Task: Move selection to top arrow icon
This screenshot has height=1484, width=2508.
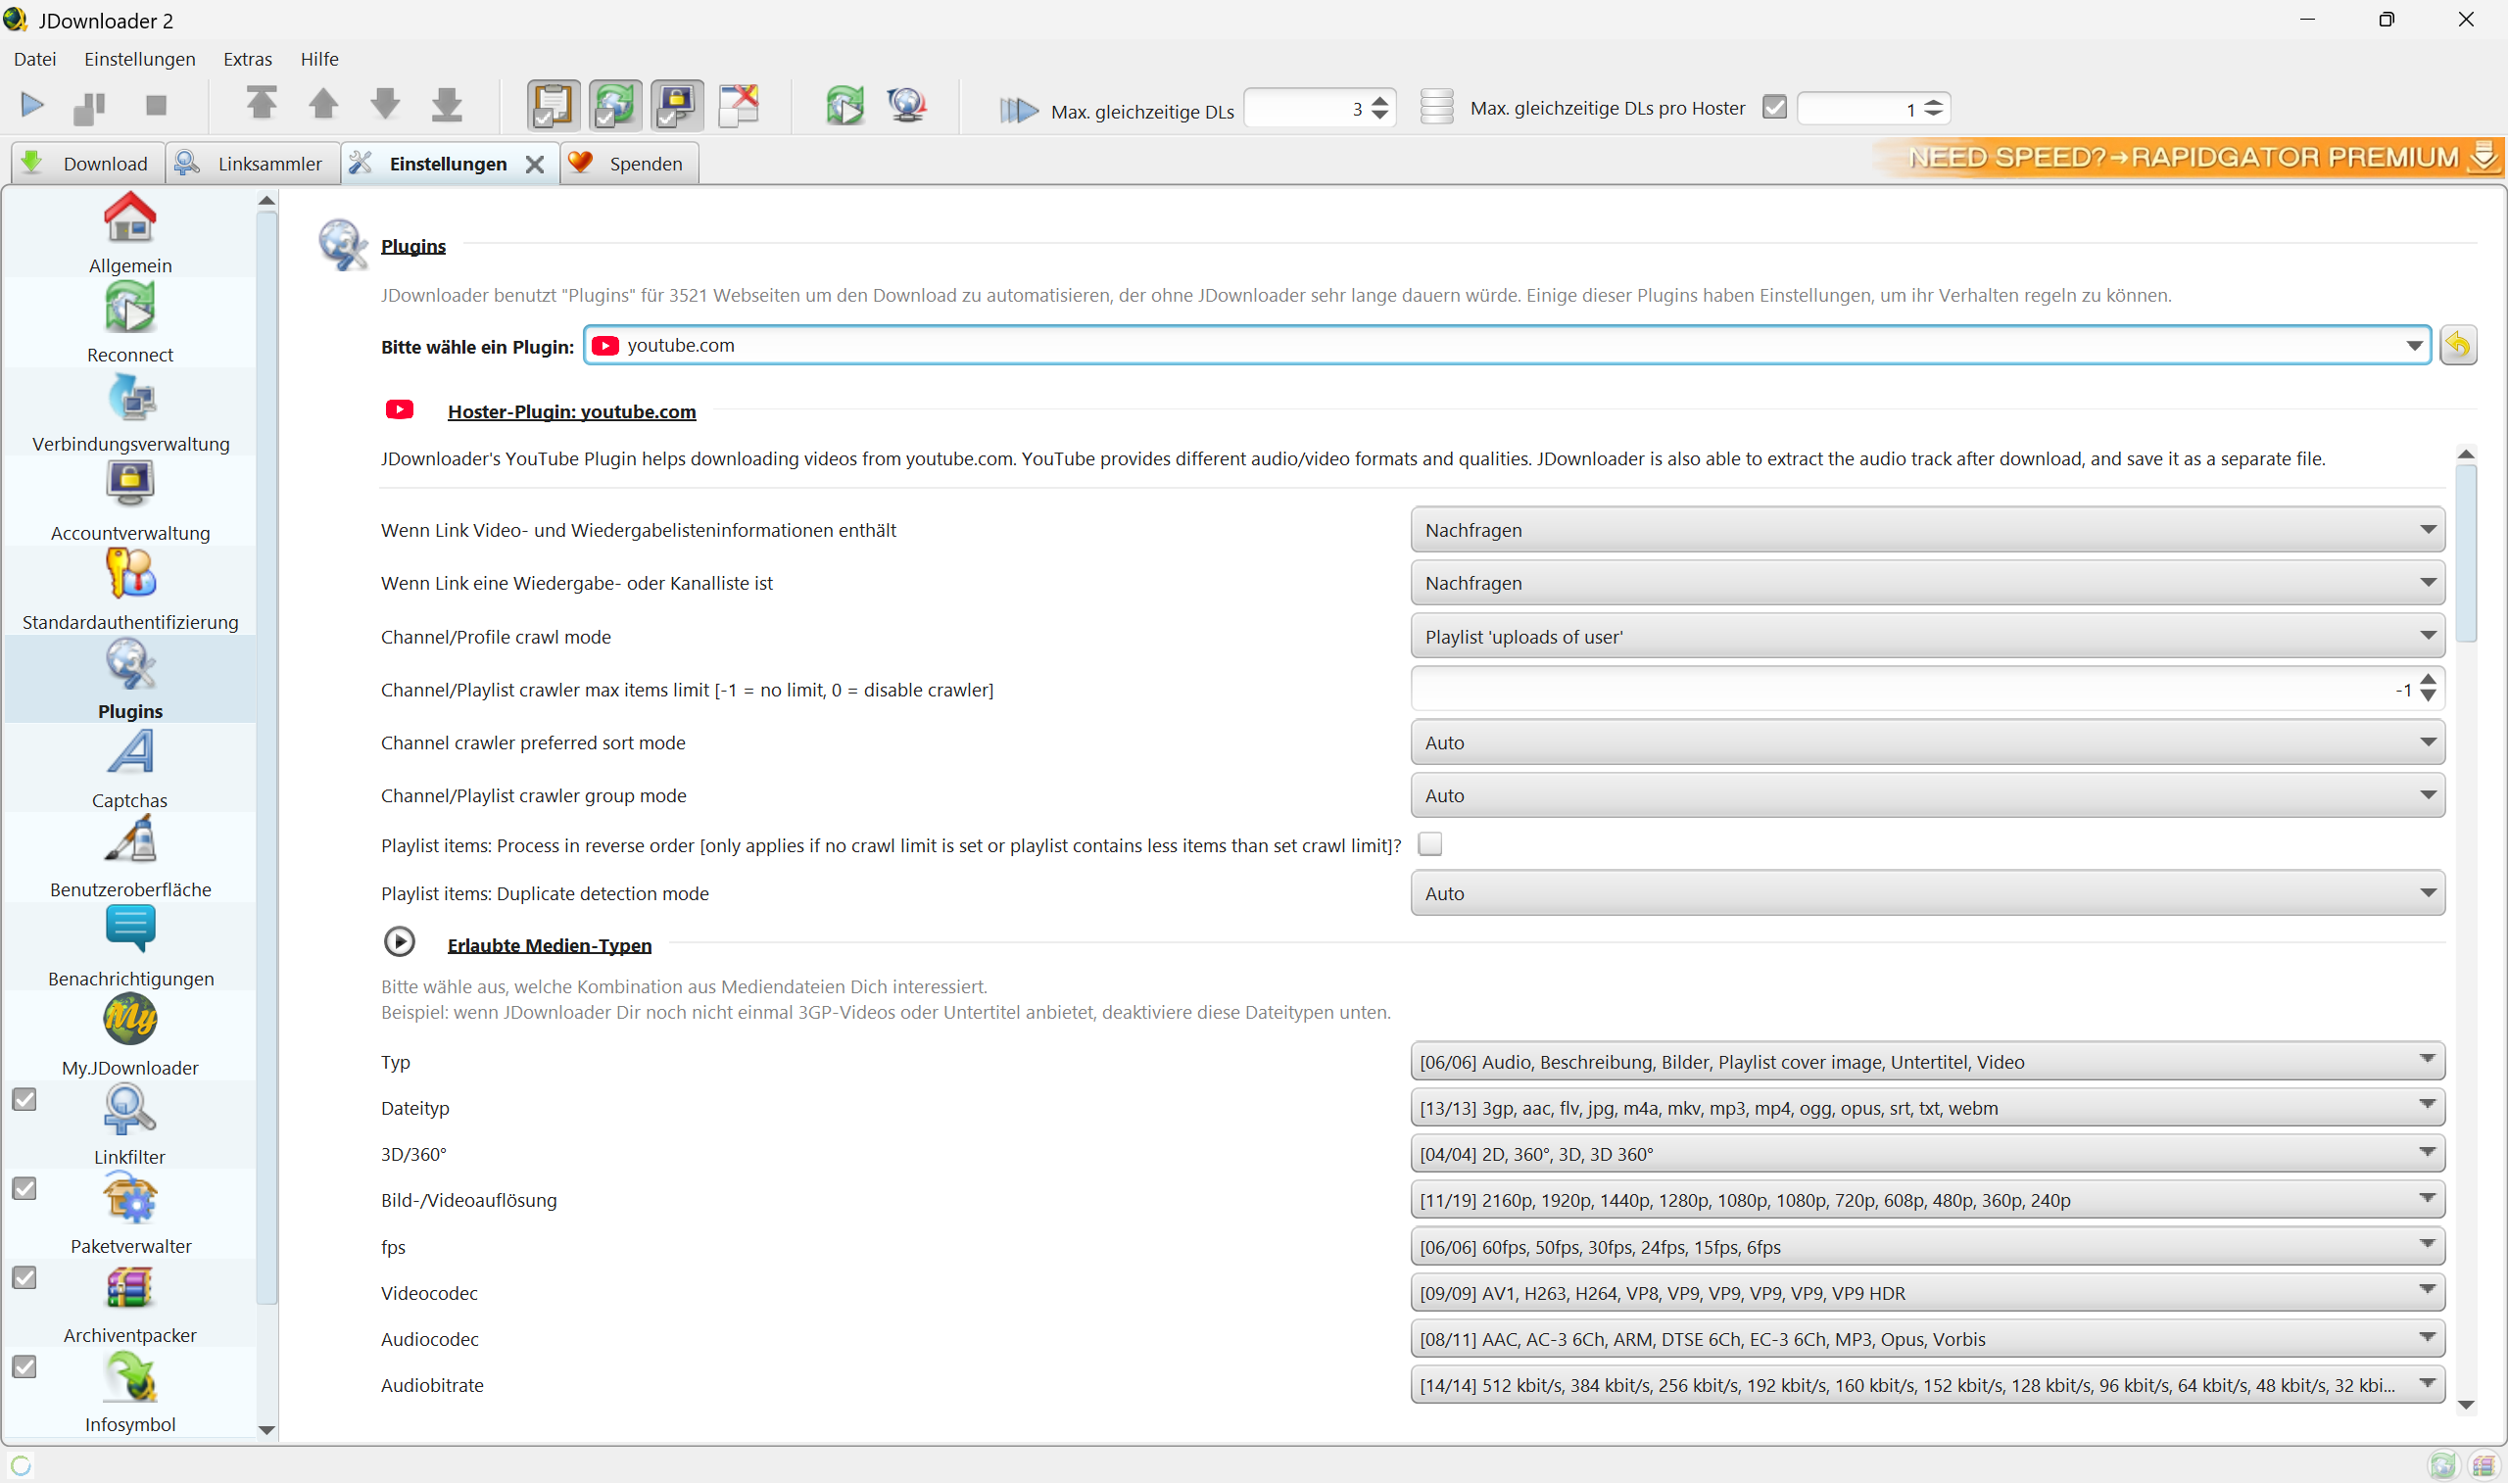Action: pyautogui.click(x=262, y=104)
